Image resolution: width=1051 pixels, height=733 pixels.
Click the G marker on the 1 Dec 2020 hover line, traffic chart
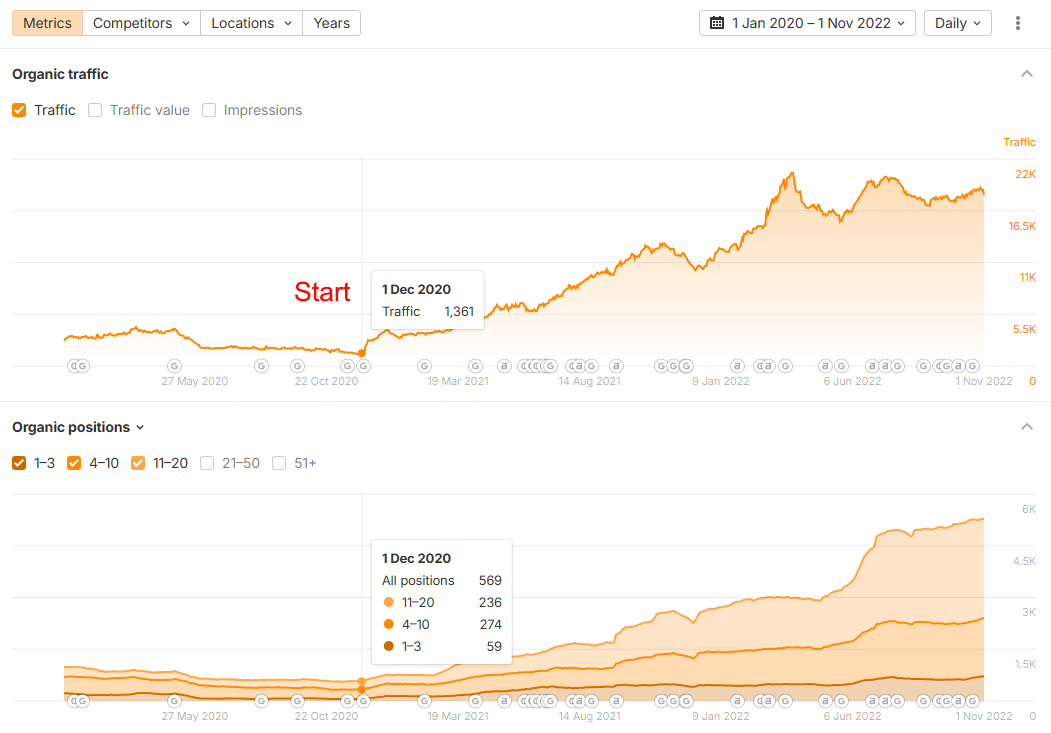(x=363, y=366)
